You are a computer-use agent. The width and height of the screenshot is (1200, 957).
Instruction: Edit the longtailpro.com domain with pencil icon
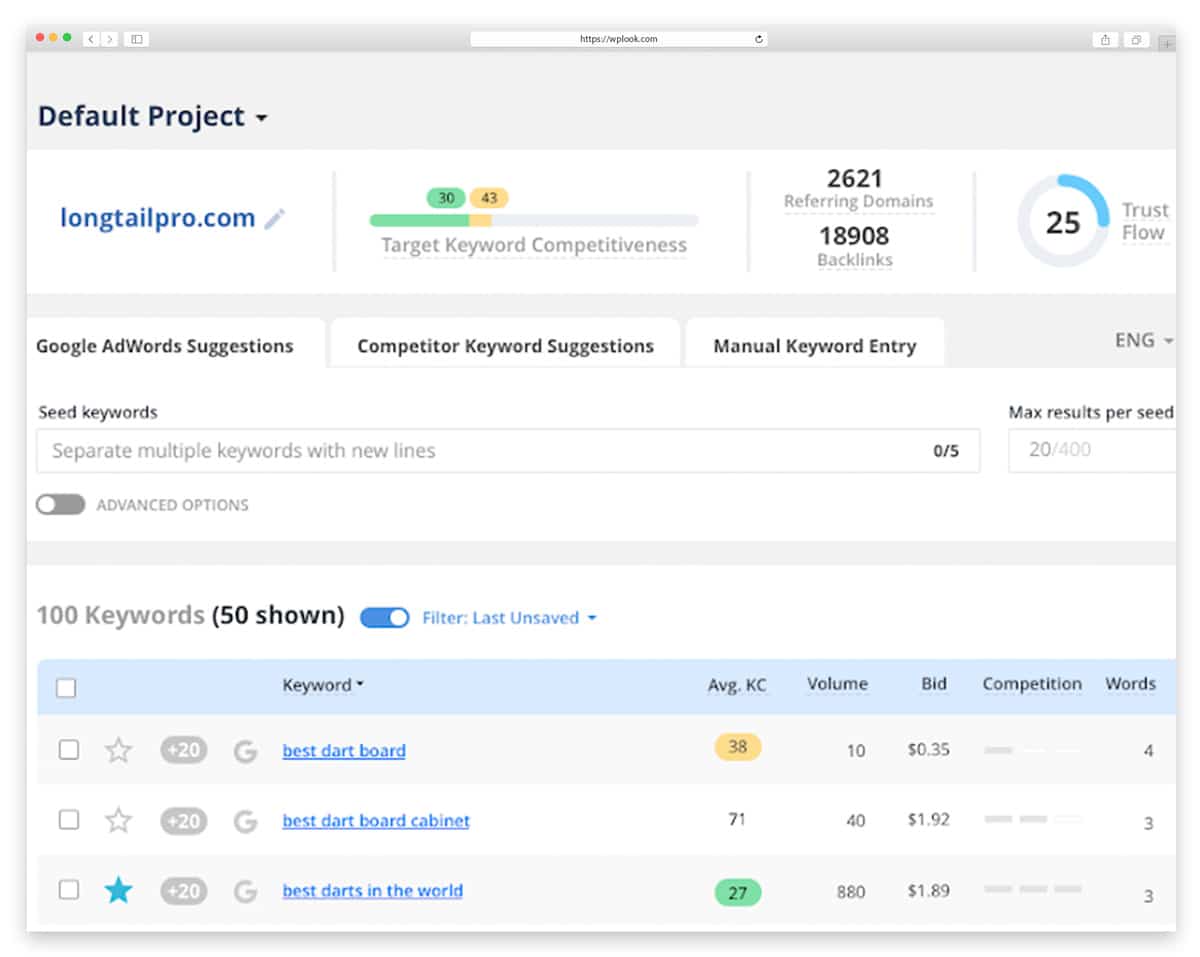click(x=274, y=219)
